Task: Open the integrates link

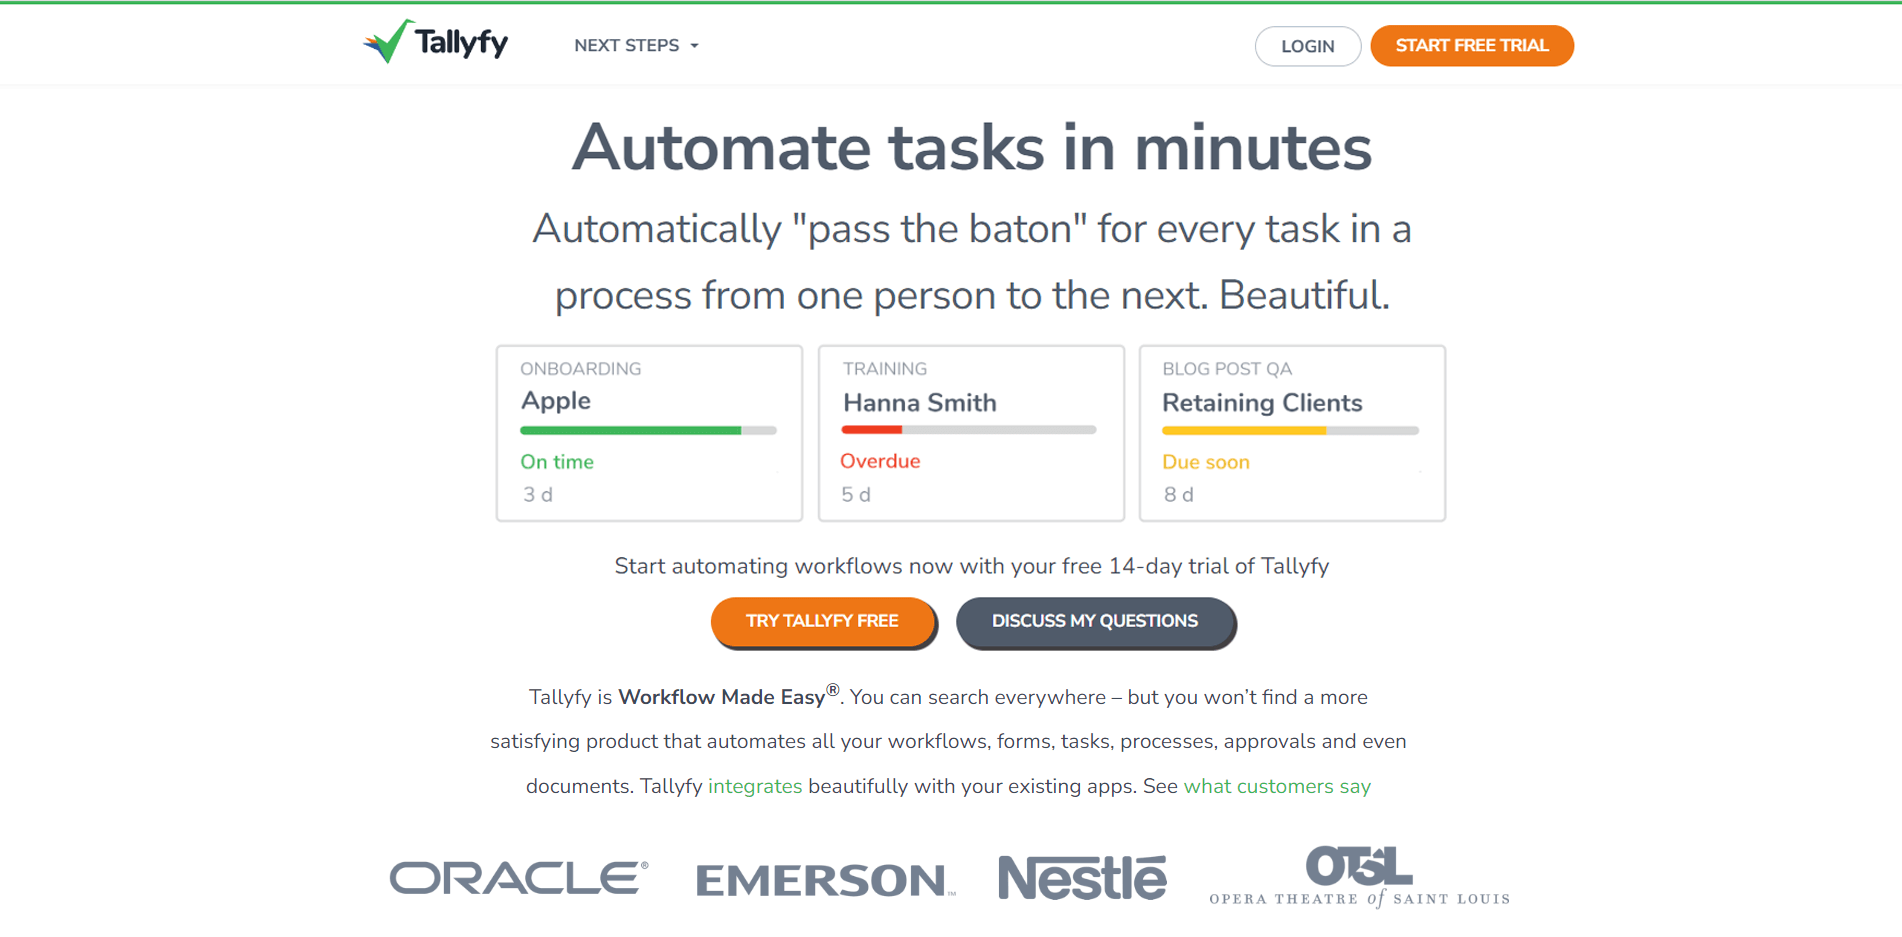Action: 755,786
